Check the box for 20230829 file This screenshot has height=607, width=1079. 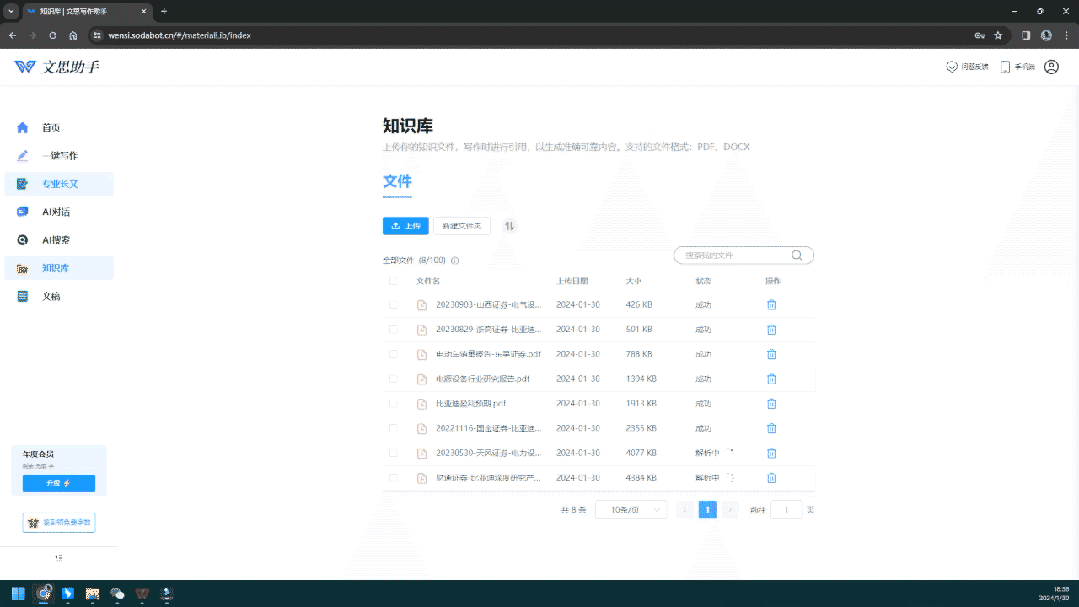(393, 330)
